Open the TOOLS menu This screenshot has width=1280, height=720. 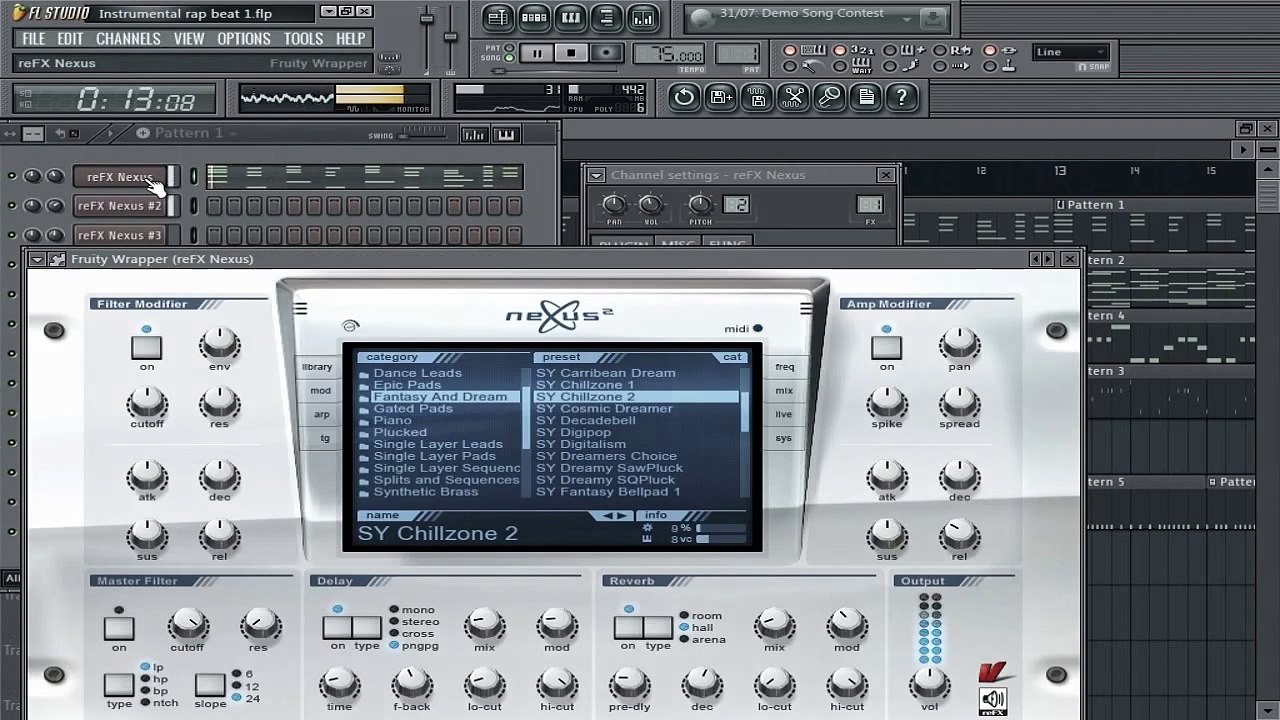point(303,39)
